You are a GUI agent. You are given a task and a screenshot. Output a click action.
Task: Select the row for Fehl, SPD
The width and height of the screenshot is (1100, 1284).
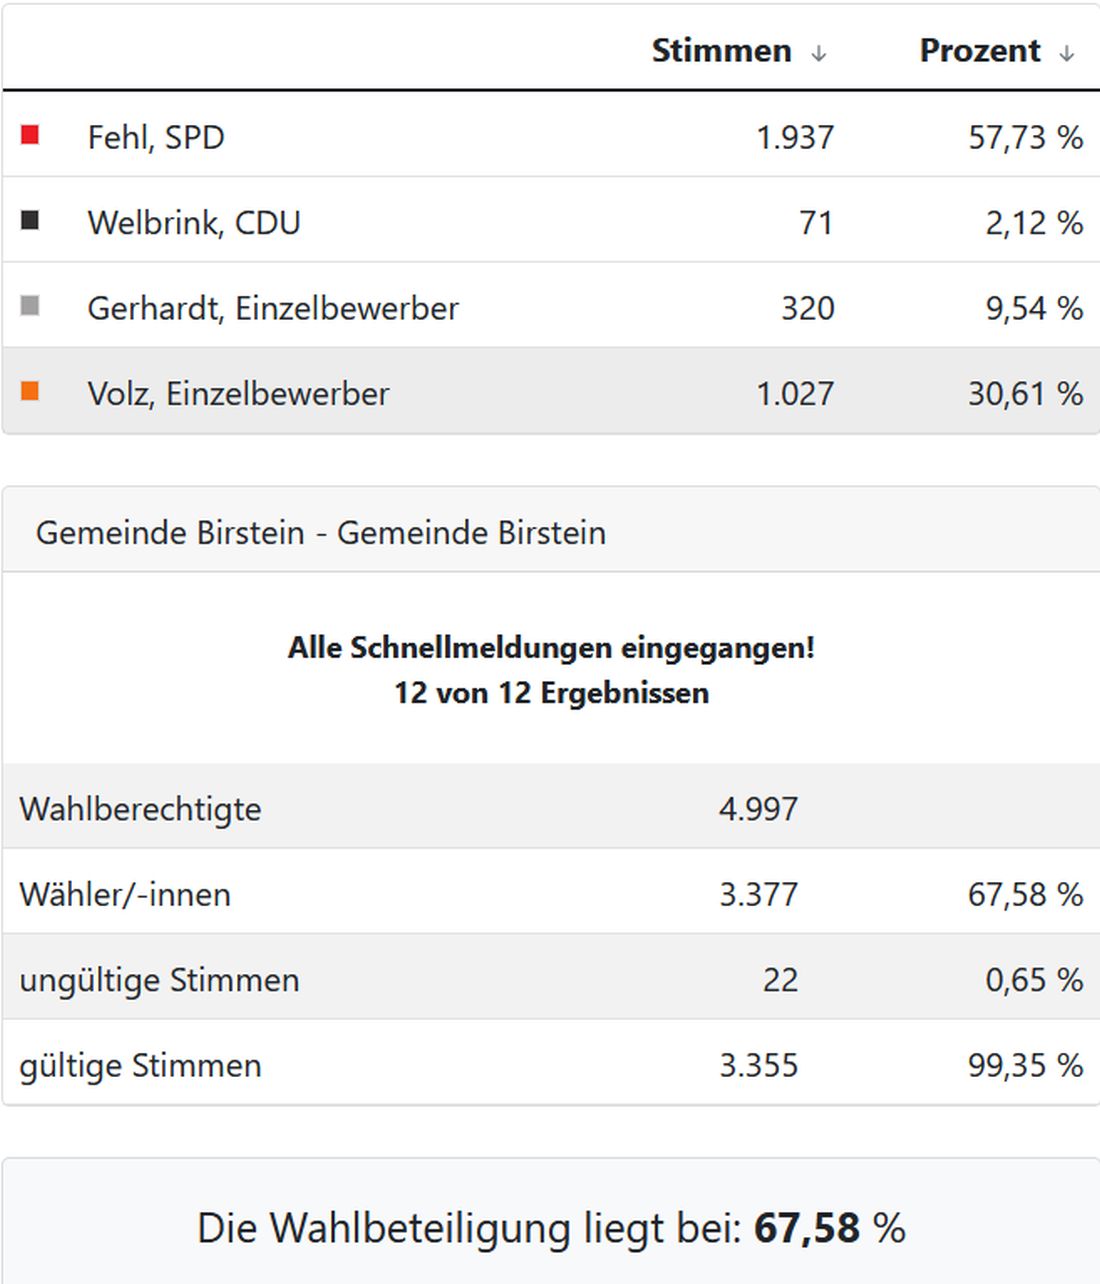(x=400, y=137)
